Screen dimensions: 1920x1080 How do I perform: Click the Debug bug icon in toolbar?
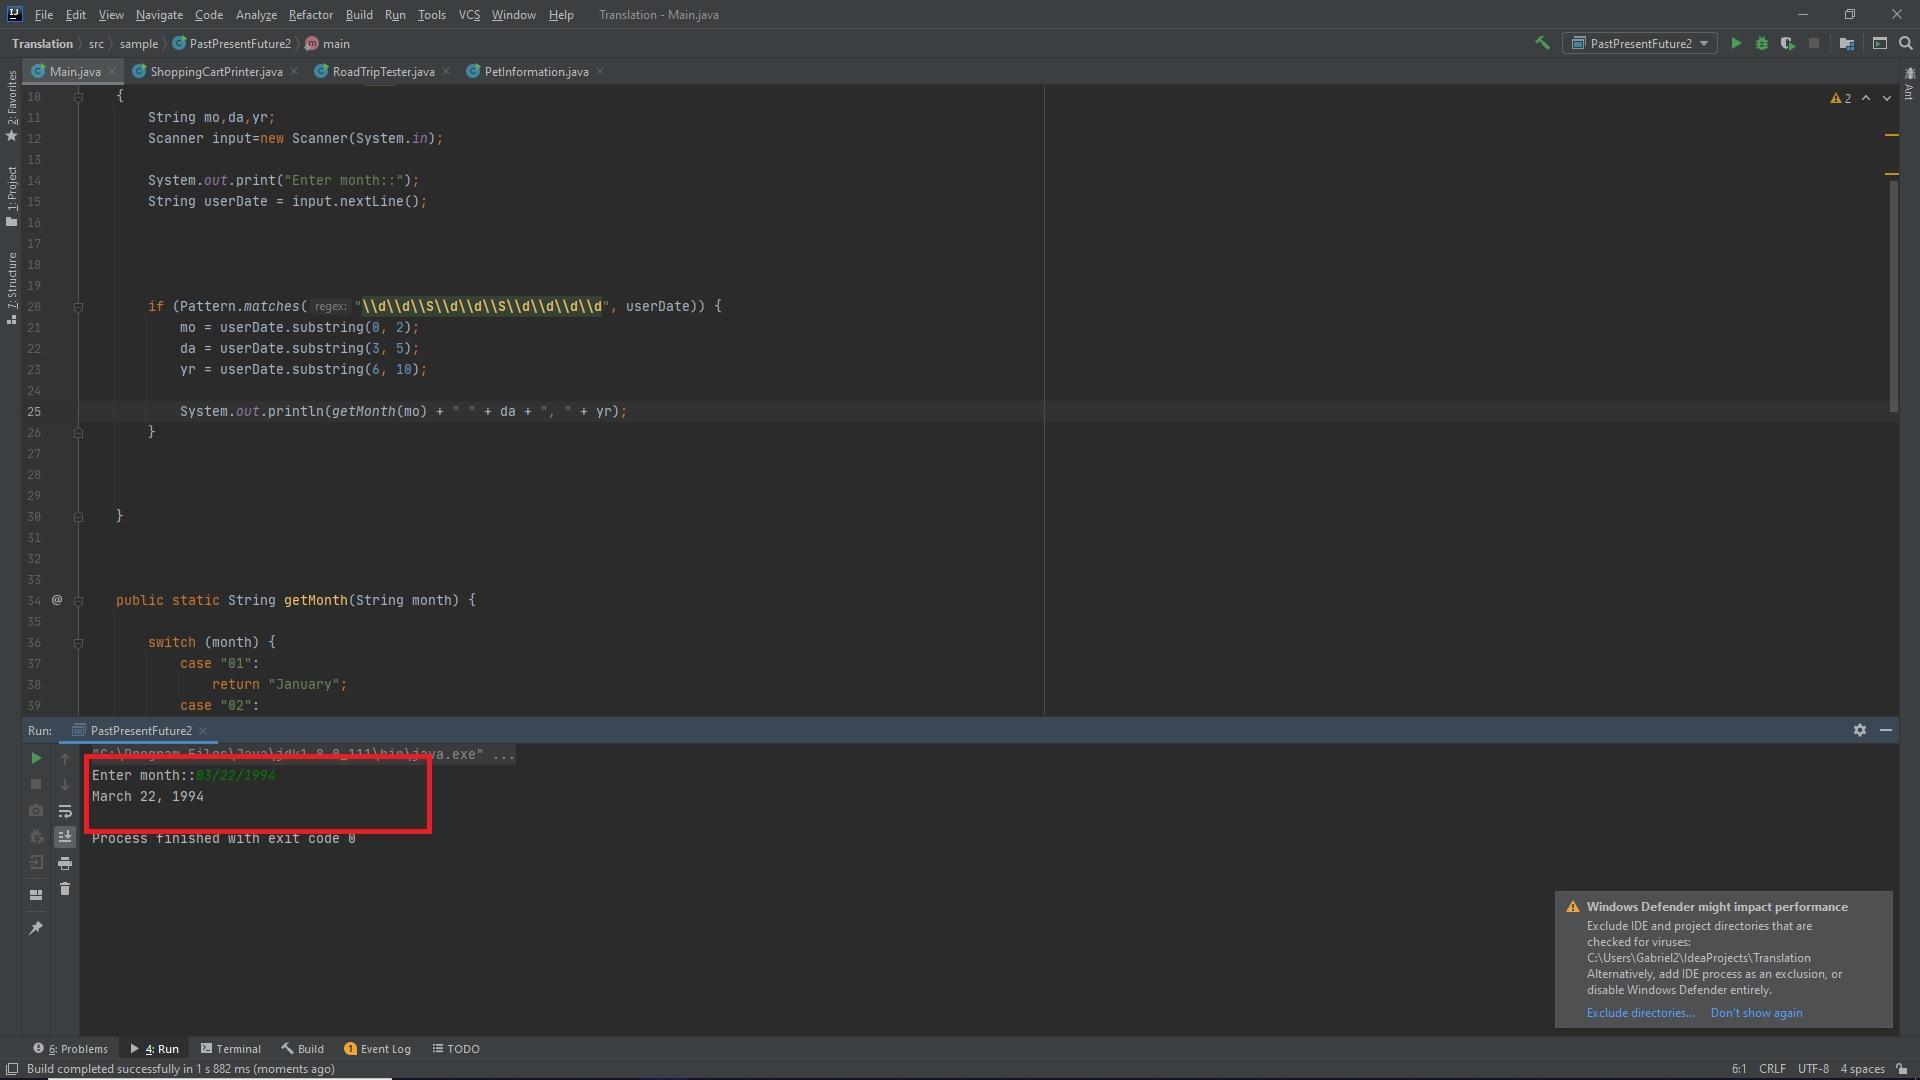(x=1762, y=43)
